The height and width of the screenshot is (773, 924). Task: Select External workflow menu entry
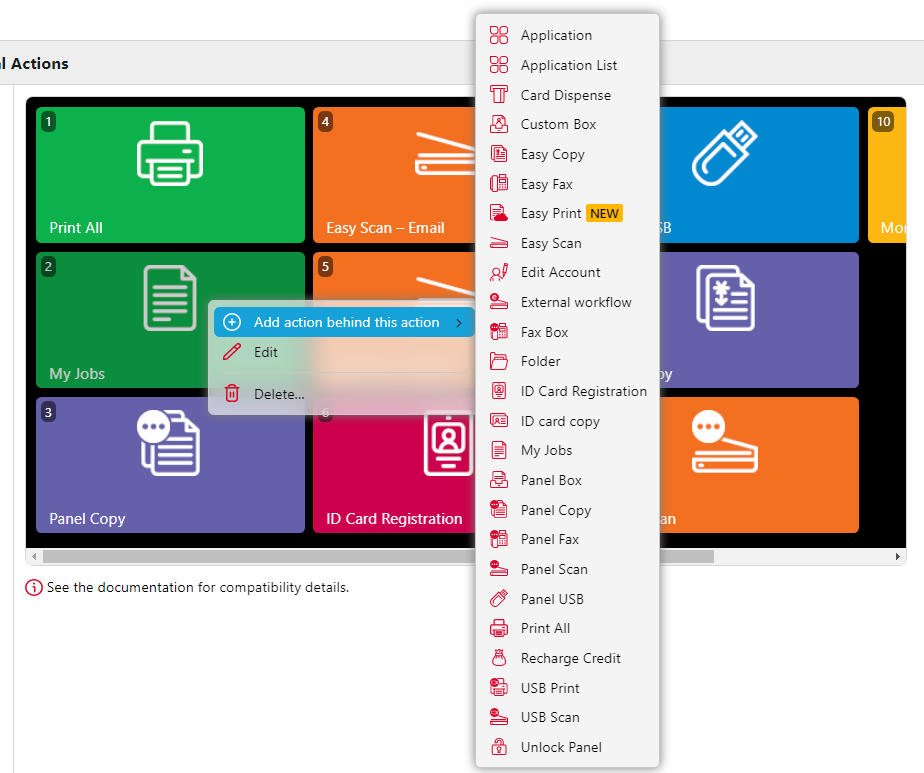[575, 302]
